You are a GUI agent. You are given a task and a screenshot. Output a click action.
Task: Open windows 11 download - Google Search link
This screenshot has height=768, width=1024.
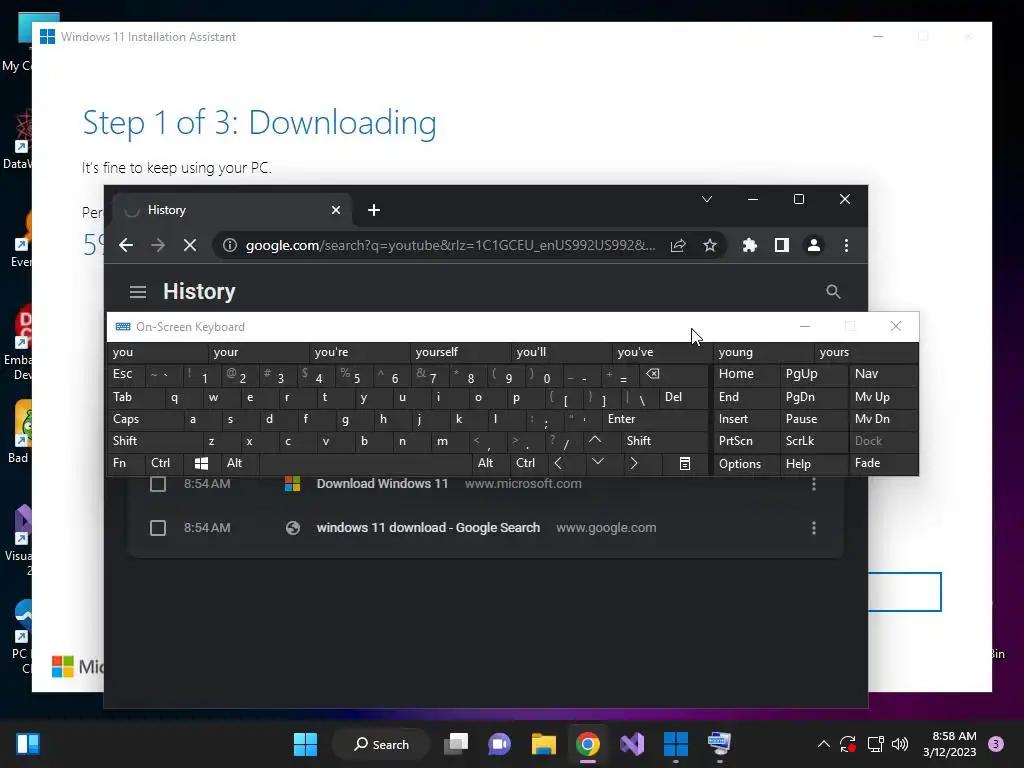click(428, 528)
